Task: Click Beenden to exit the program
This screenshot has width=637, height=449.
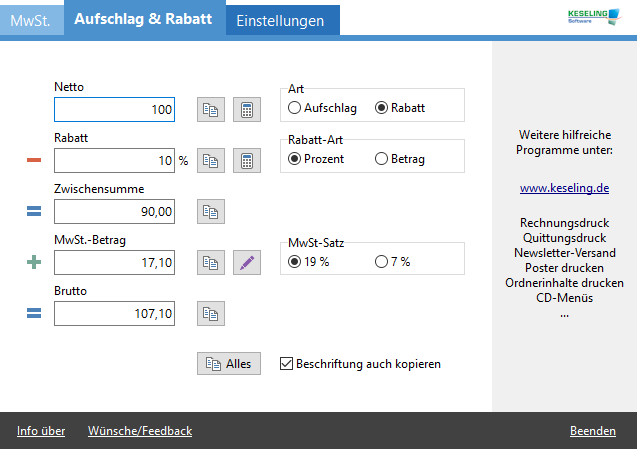Action: [592, 431]
